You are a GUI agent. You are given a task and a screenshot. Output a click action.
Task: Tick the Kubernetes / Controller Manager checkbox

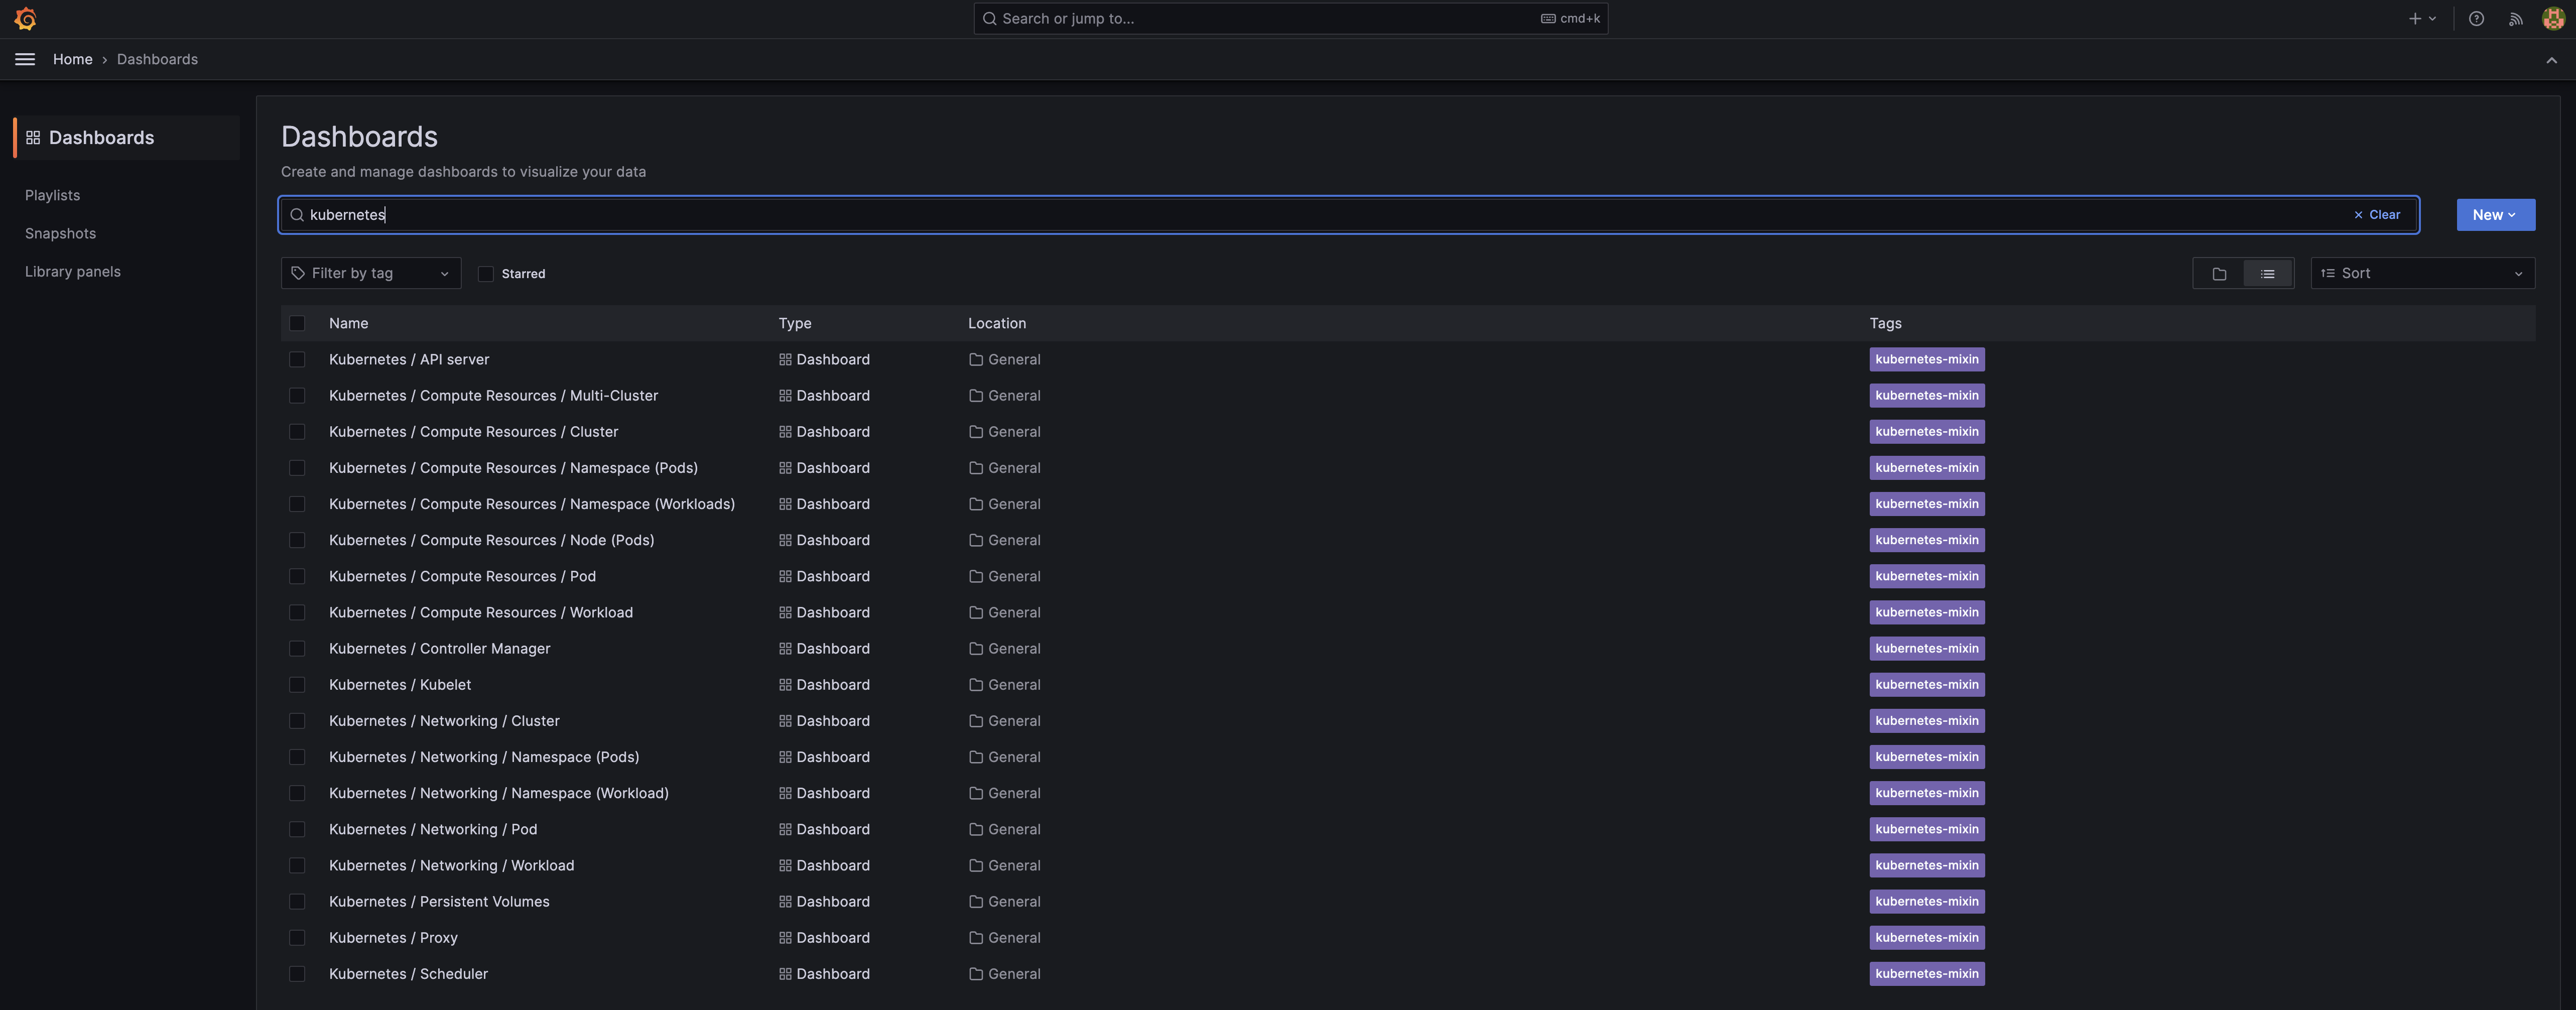(297, 649)
